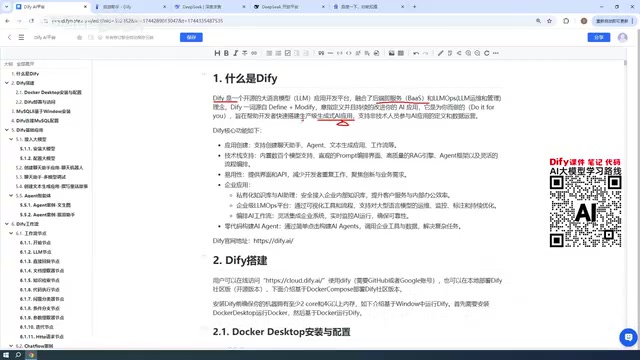Collapse outline section 6.2 Chatflow案例
Screen dimensions: 640x360
(11, 346)
